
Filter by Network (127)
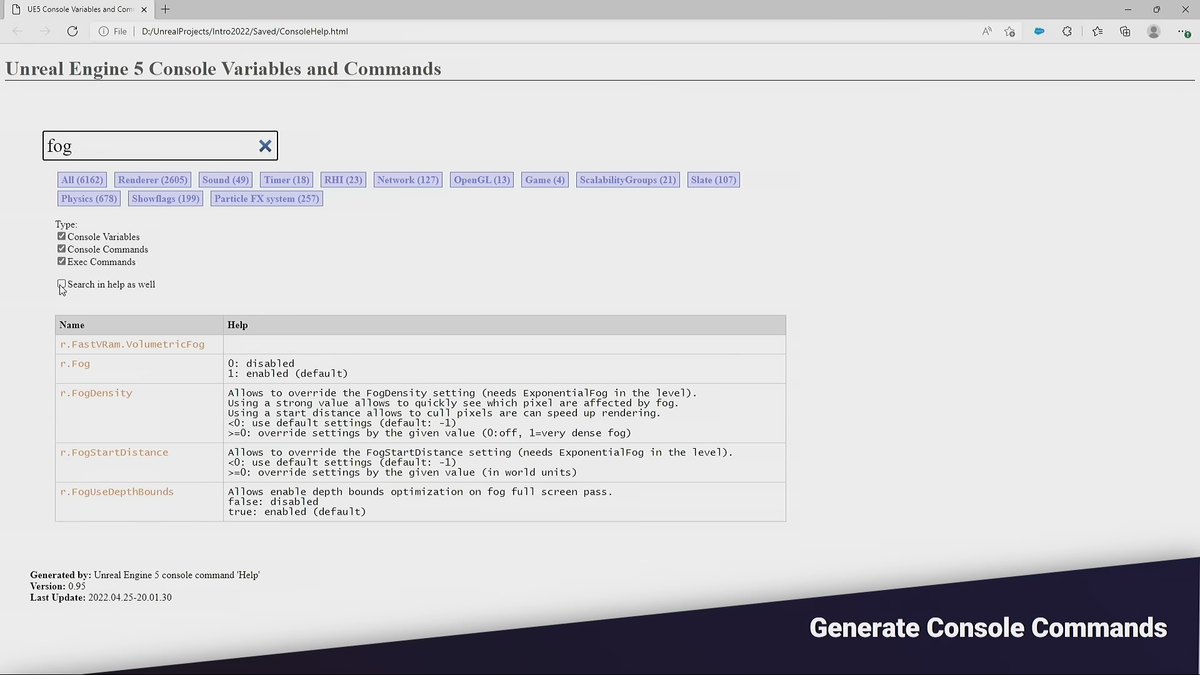pos(408,180)
